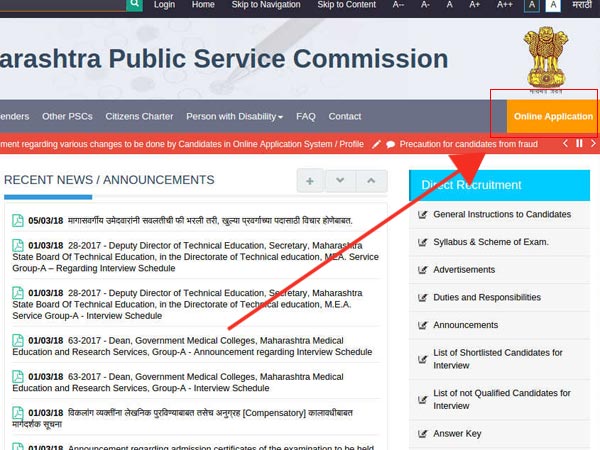Expand Person with Disability dropdown
The width and height of the screenshot is (600, 450).
coord(235,116)
